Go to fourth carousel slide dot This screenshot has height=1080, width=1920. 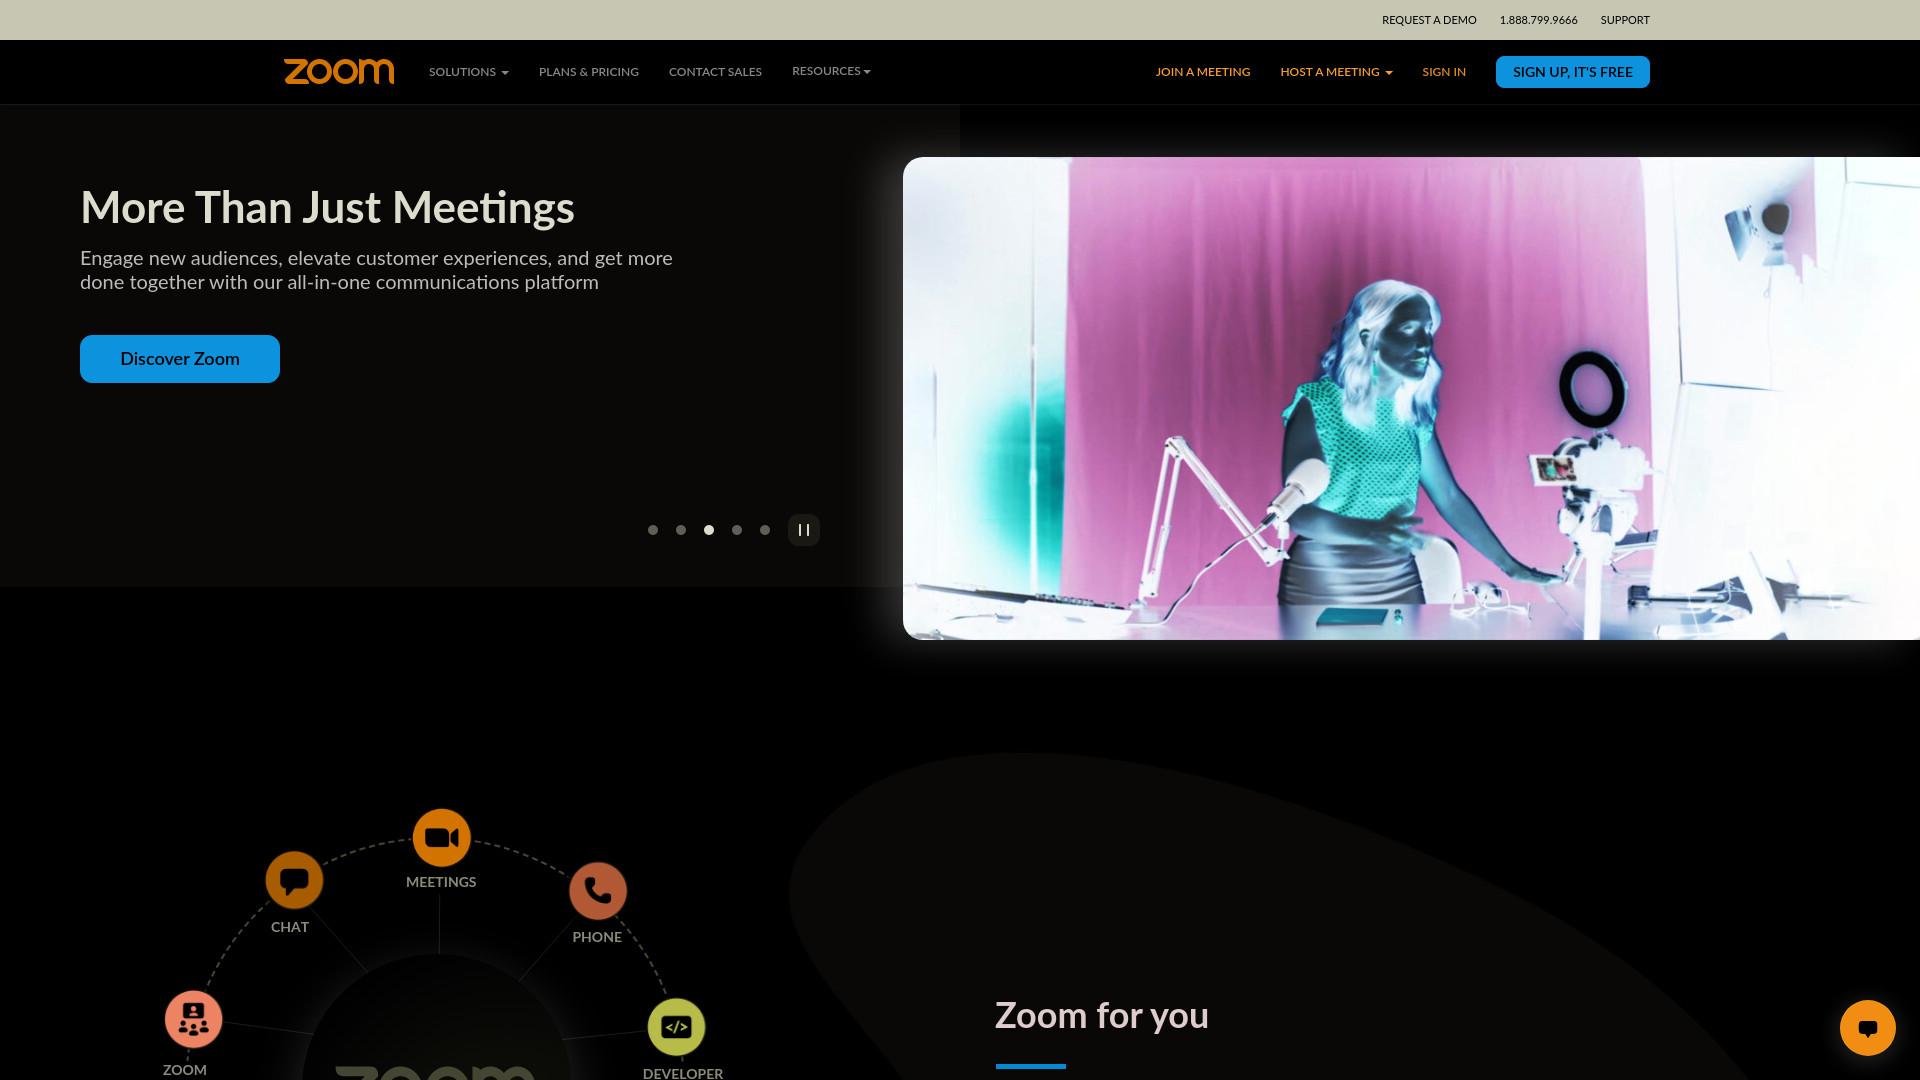(x=737, y=530)
